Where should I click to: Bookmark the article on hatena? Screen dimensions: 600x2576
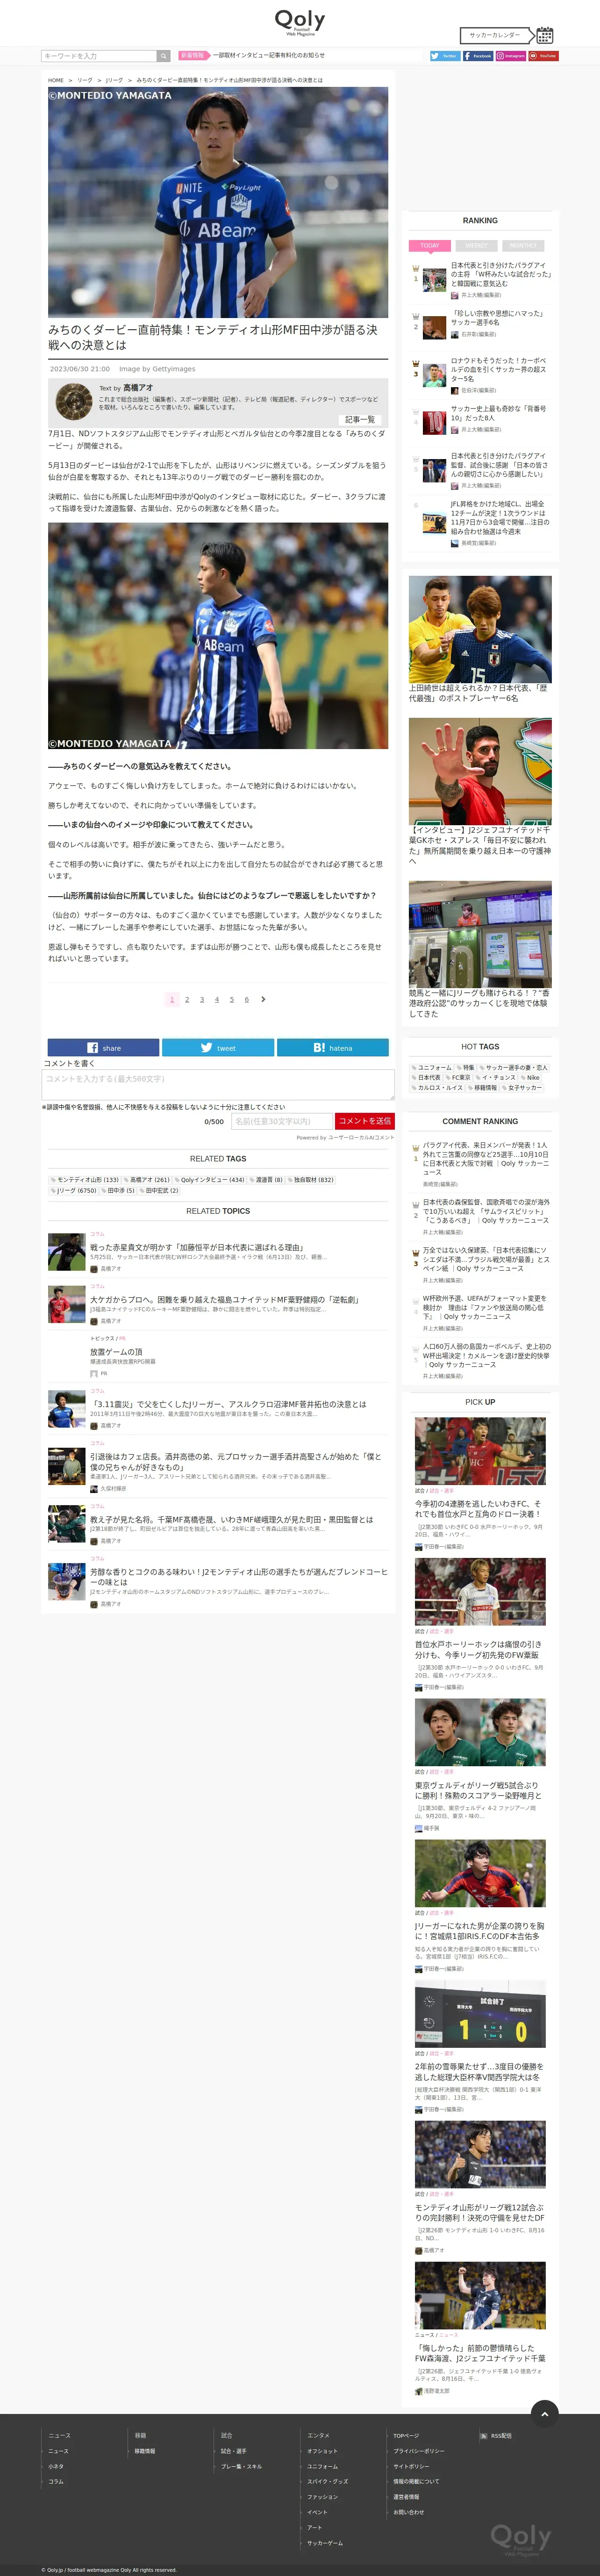point(333,1047)
